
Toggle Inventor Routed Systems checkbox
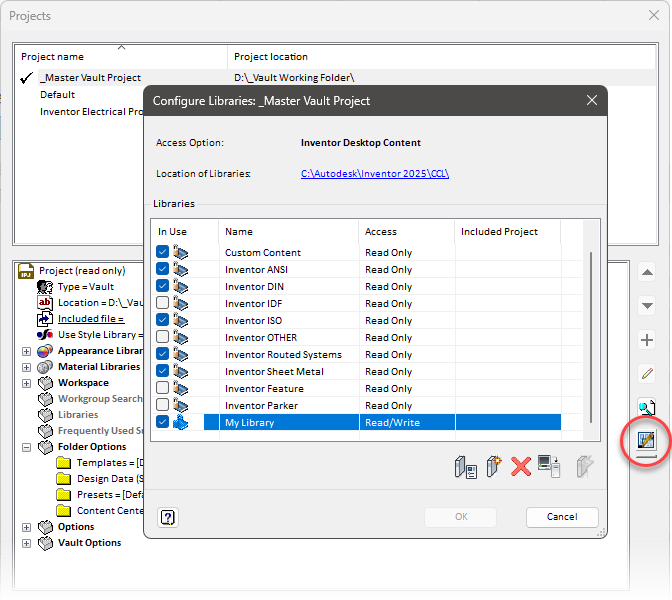[162, 354]
